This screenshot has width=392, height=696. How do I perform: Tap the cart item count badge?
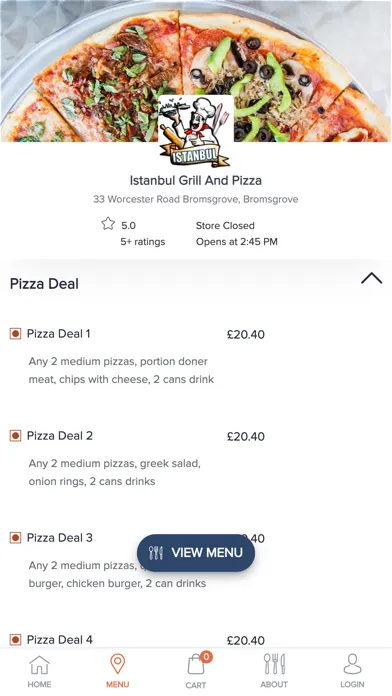click(206, 656)
